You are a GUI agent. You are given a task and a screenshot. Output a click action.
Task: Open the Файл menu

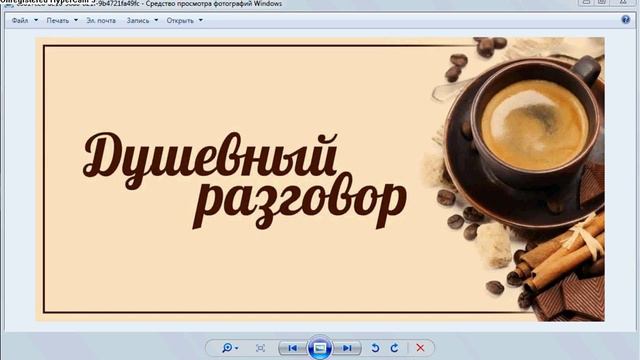tap(20, 20)
